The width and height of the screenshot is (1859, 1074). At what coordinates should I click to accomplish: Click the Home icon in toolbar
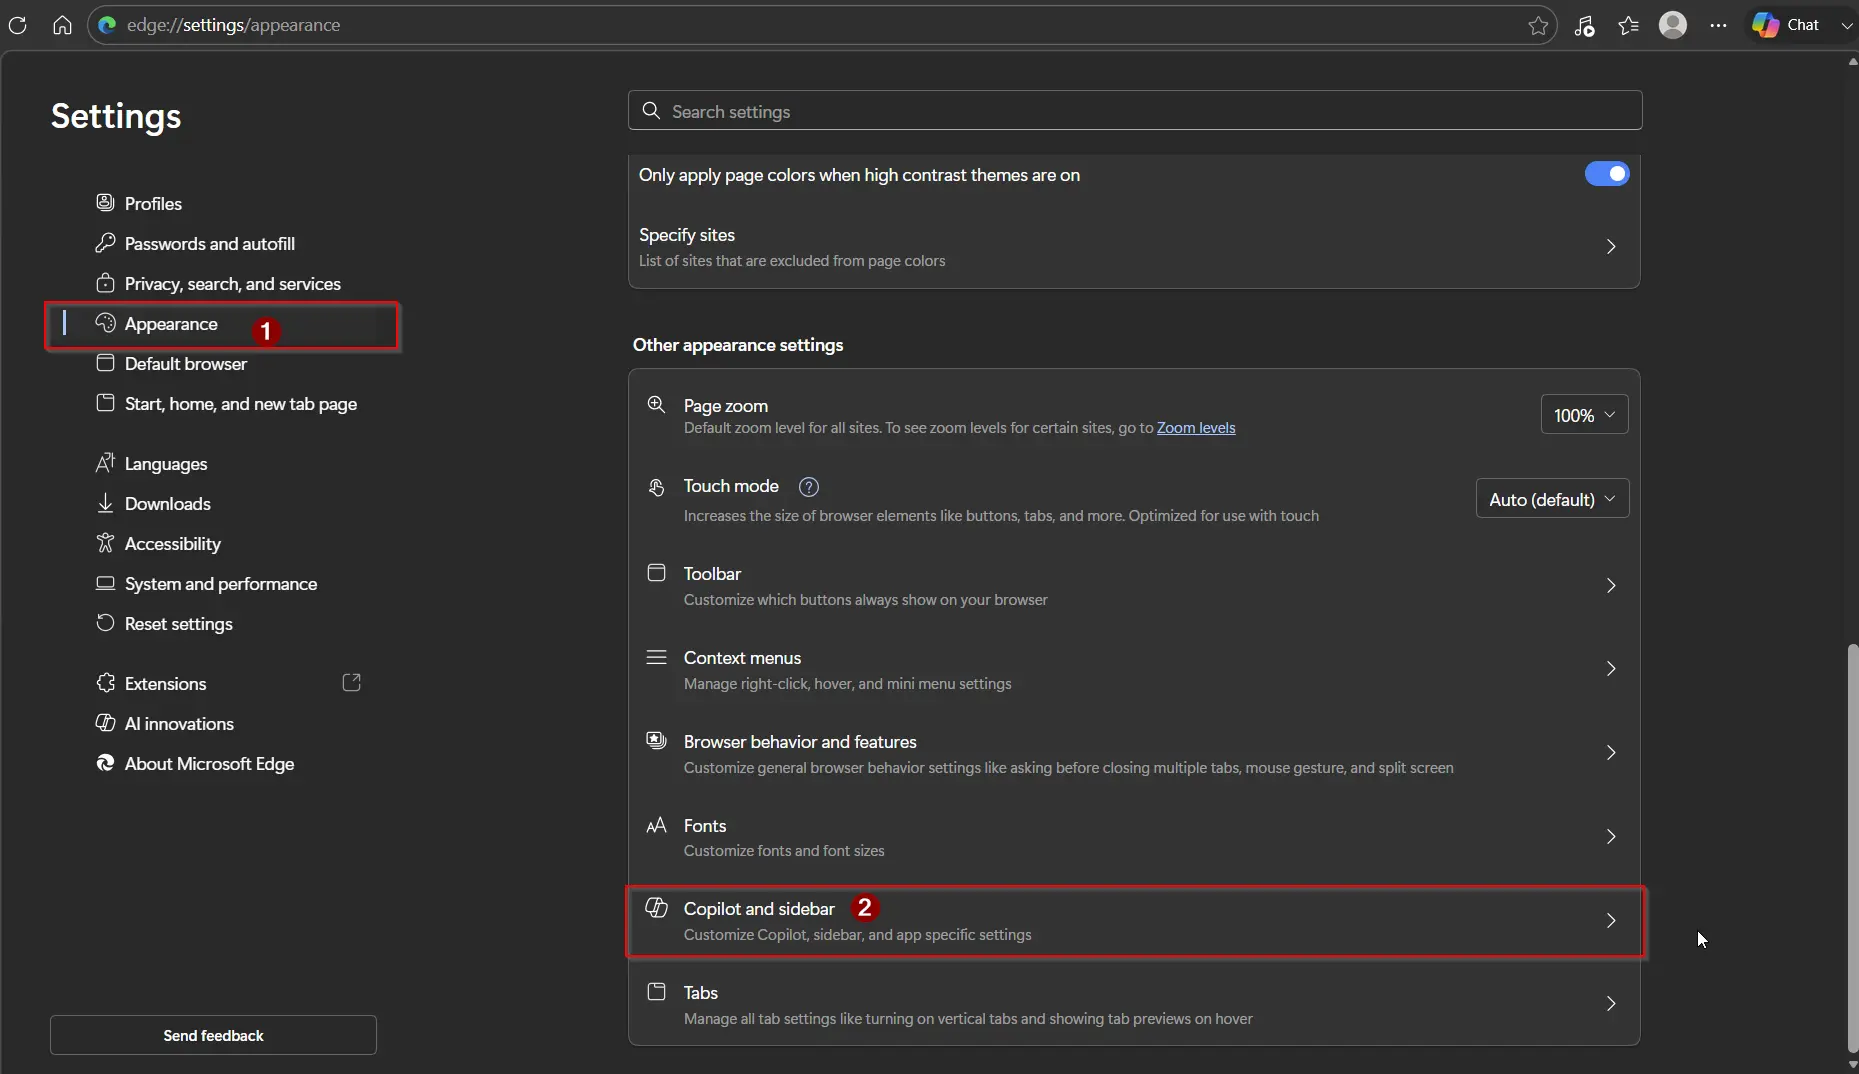click(62, 25)
